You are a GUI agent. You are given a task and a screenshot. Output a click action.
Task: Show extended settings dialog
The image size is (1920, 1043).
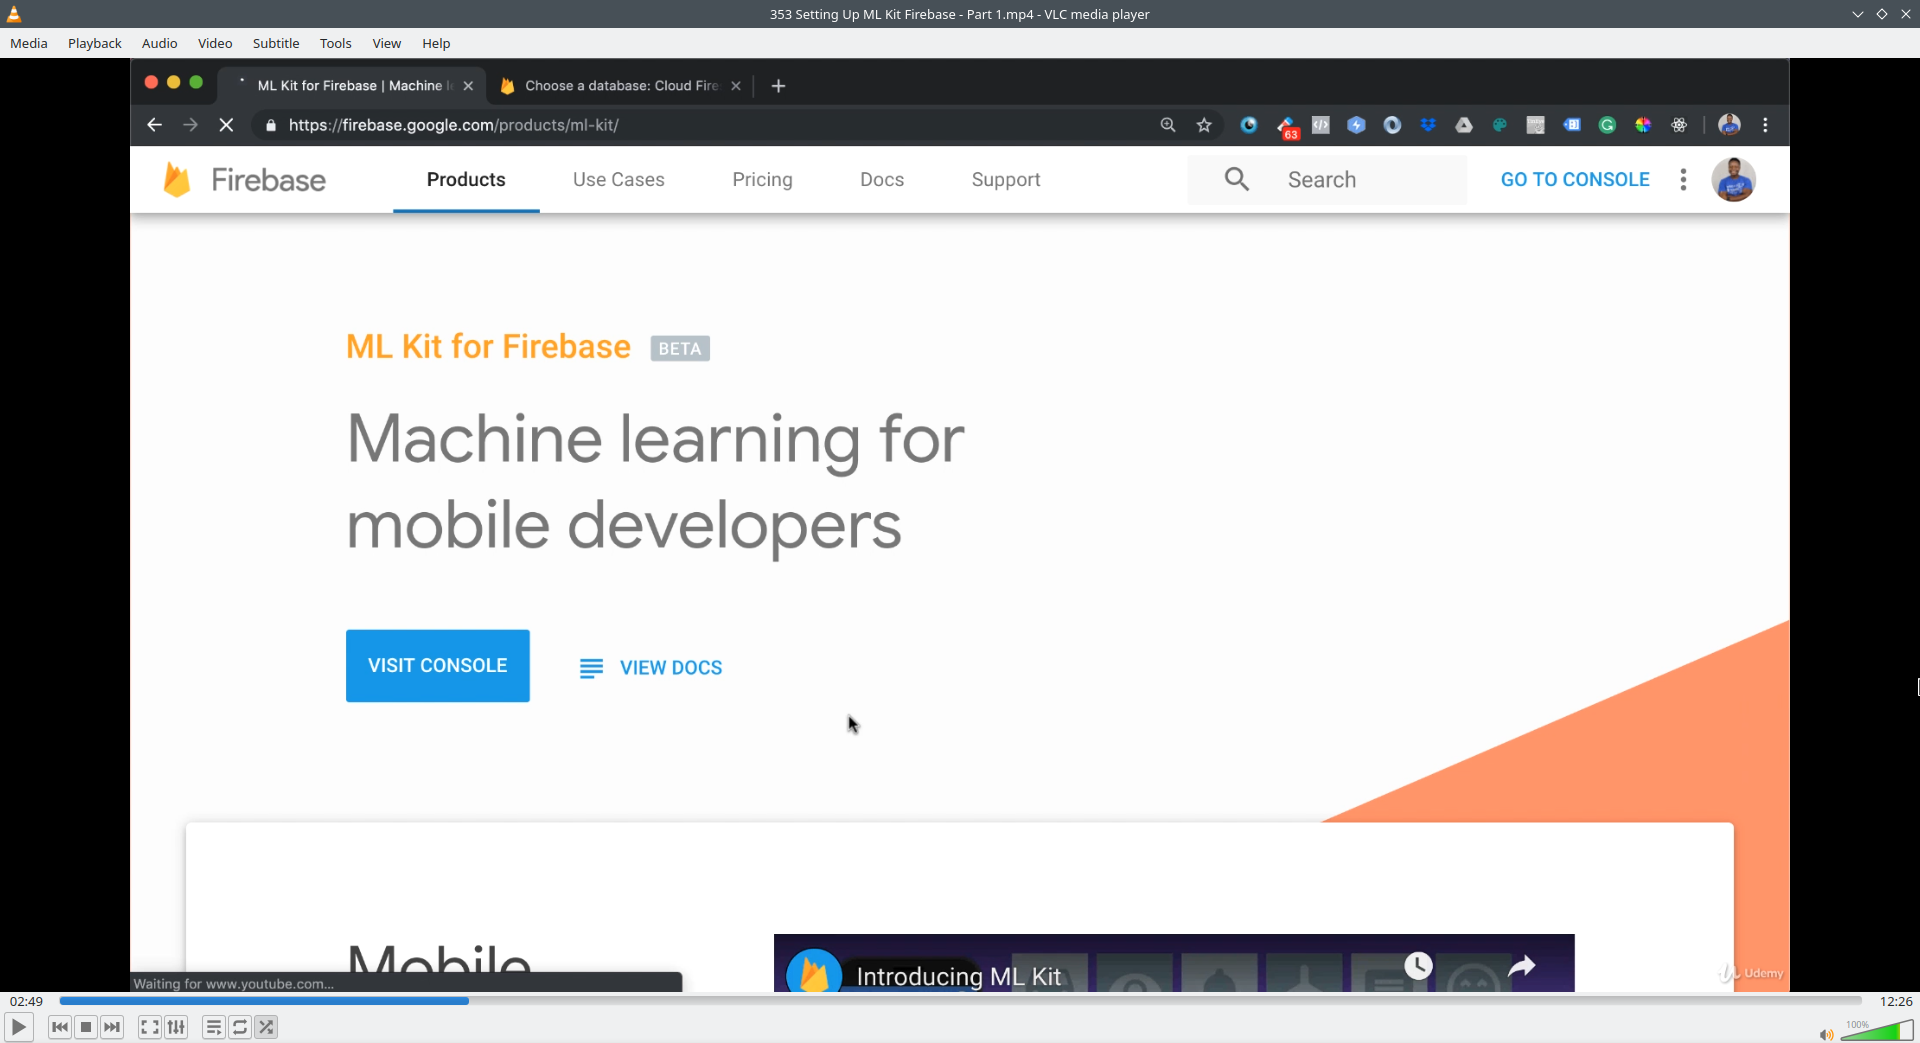tap(176, 1027)
